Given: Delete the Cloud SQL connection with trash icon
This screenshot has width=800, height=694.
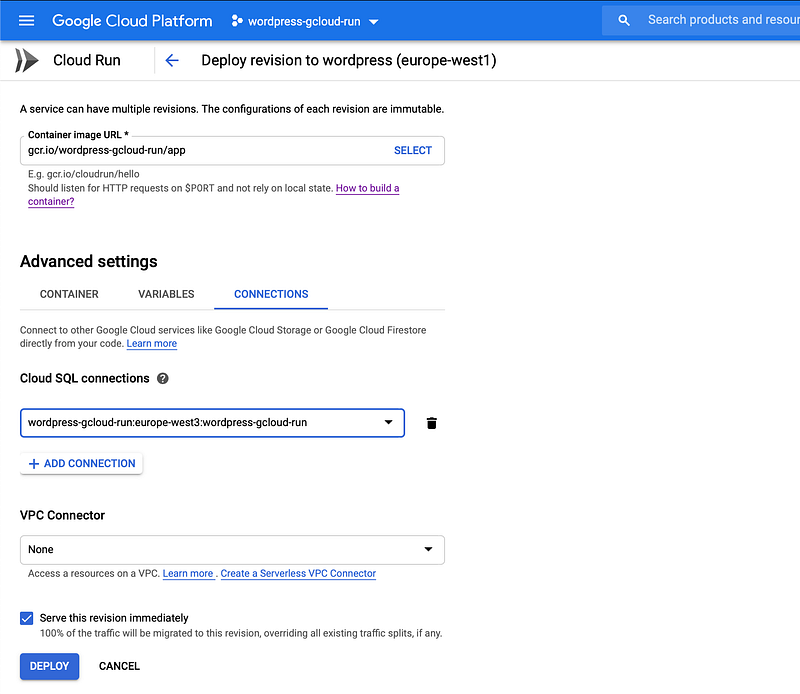Looking at the screenshot, I should 432,423.
